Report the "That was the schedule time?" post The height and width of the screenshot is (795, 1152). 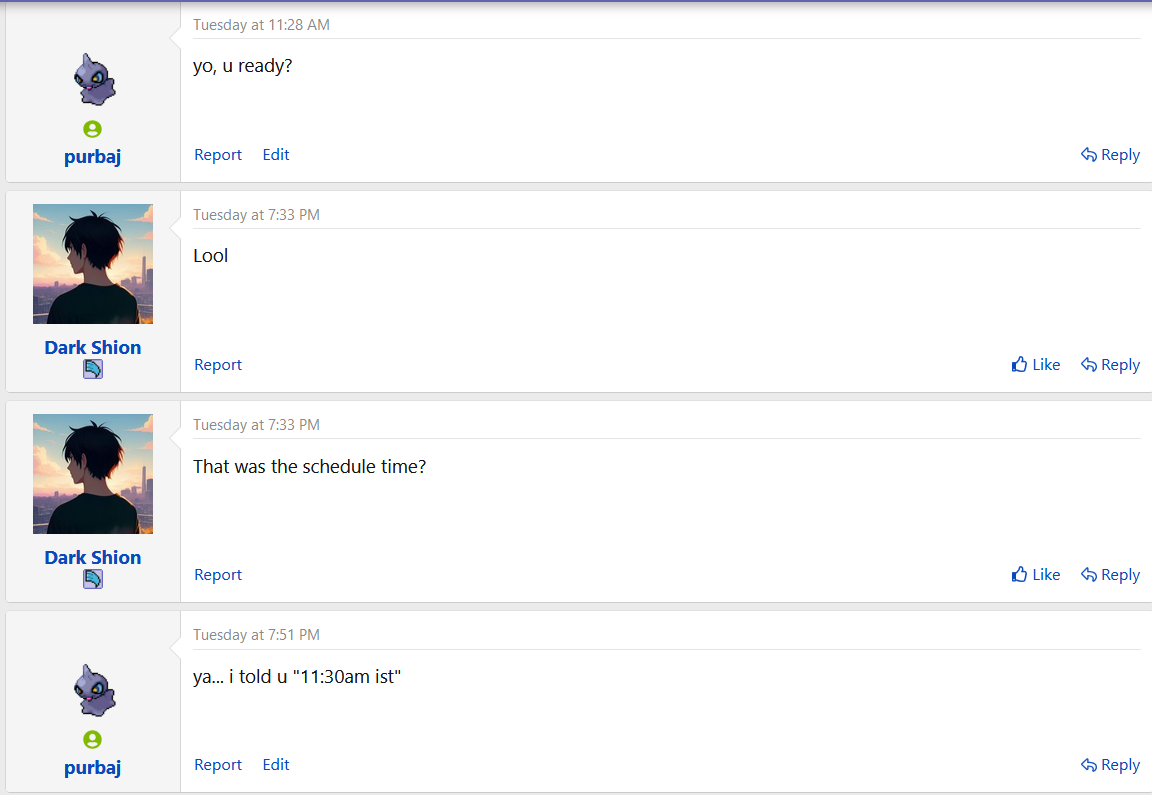tap(217, 575)
